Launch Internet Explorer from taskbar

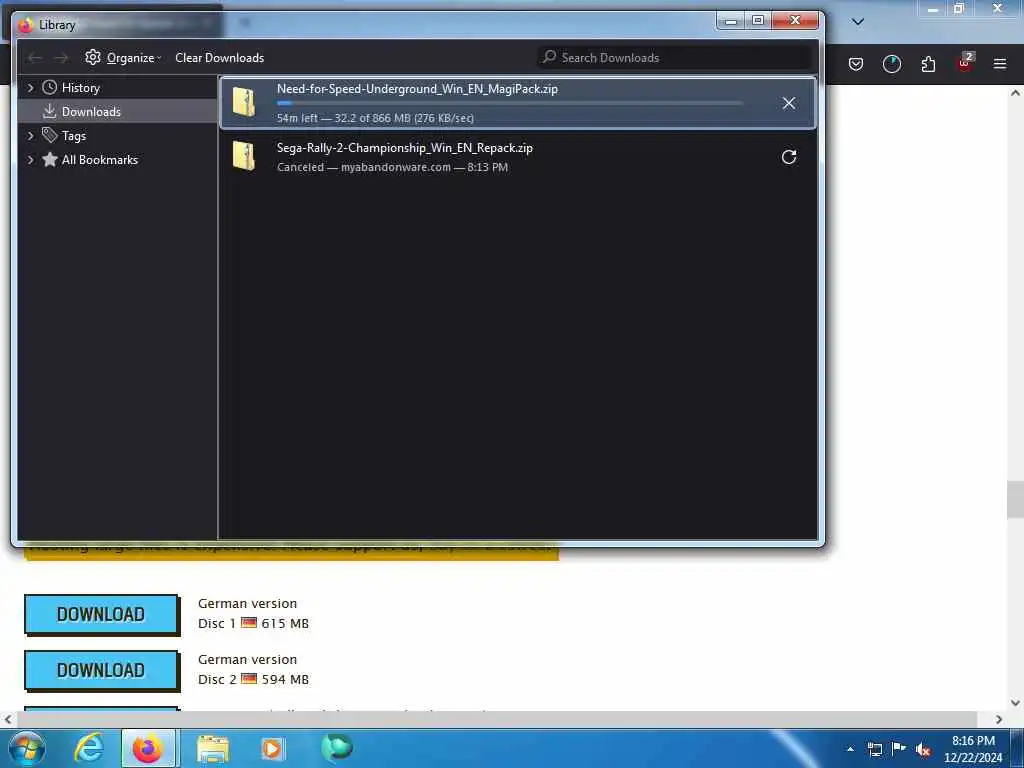click(x=89, y=748)
